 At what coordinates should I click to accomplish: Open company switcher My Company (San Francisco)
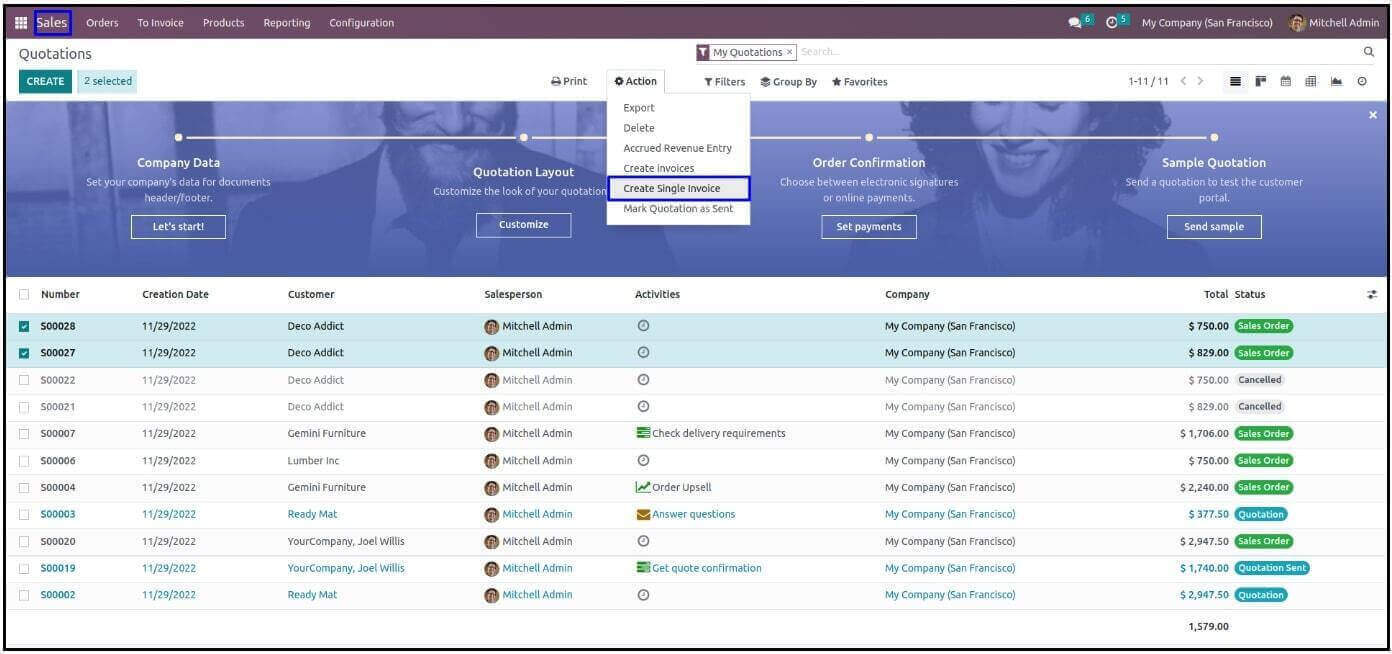point(1207,22)
